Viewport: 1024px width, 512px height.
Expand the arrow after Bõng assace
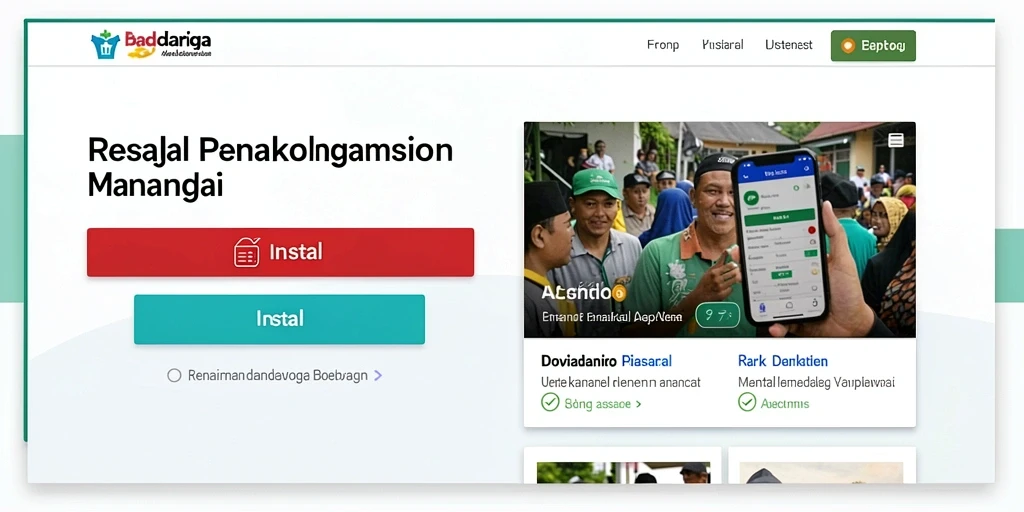coord(639,404)
